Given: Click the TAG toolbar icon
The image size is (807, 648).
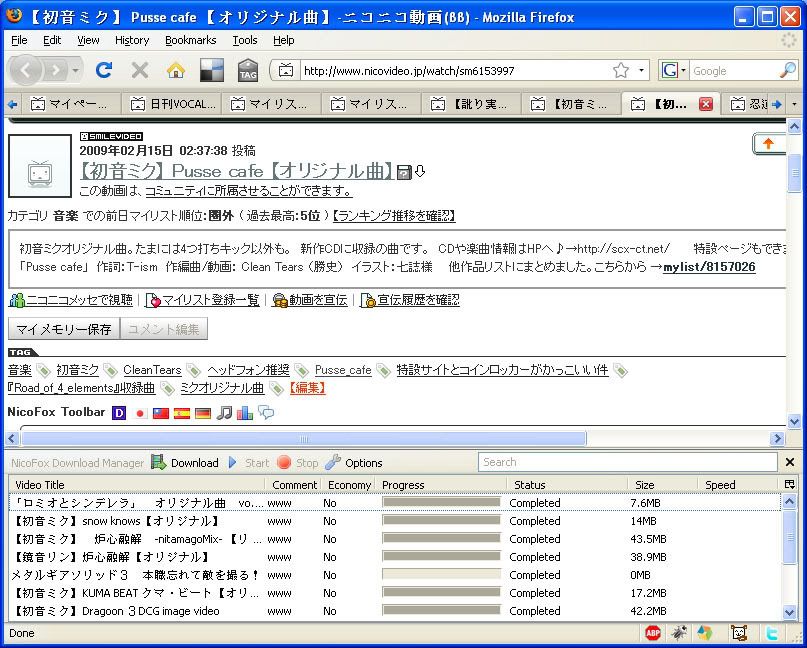Looking at the screenshot, I should (248, 71).
